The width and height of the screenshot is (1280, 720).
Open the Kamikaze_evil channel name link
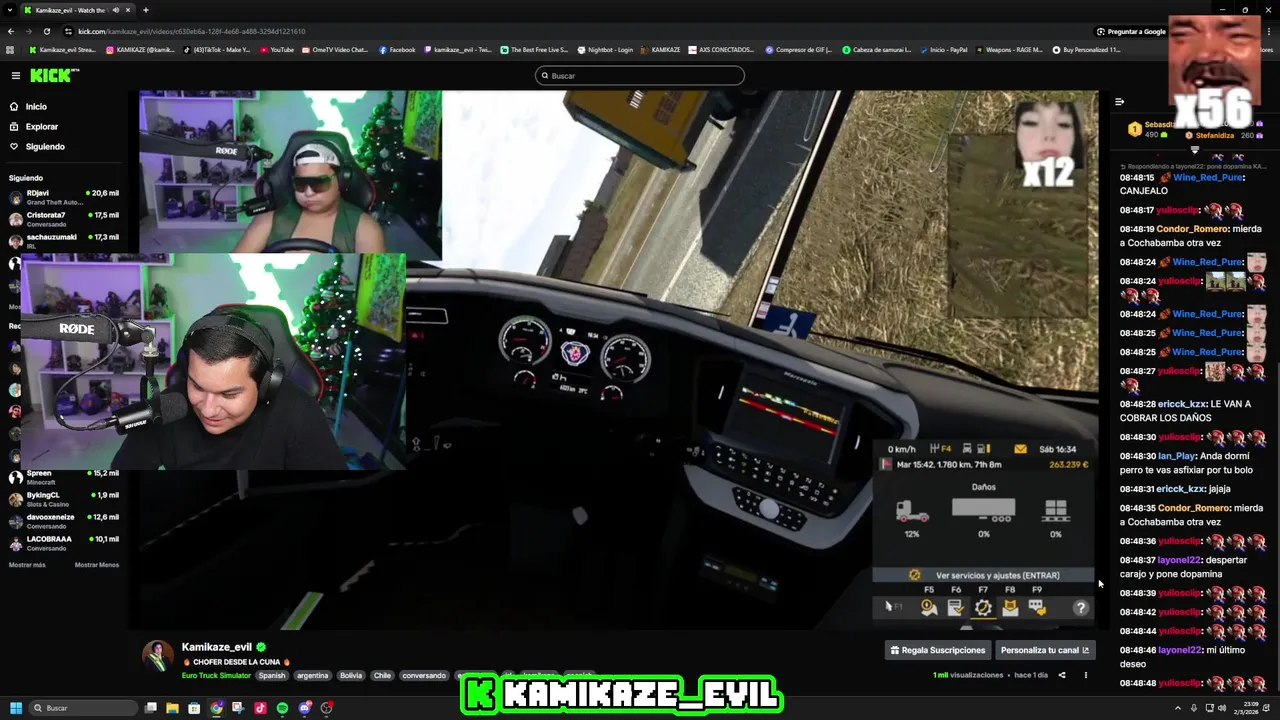217,647
